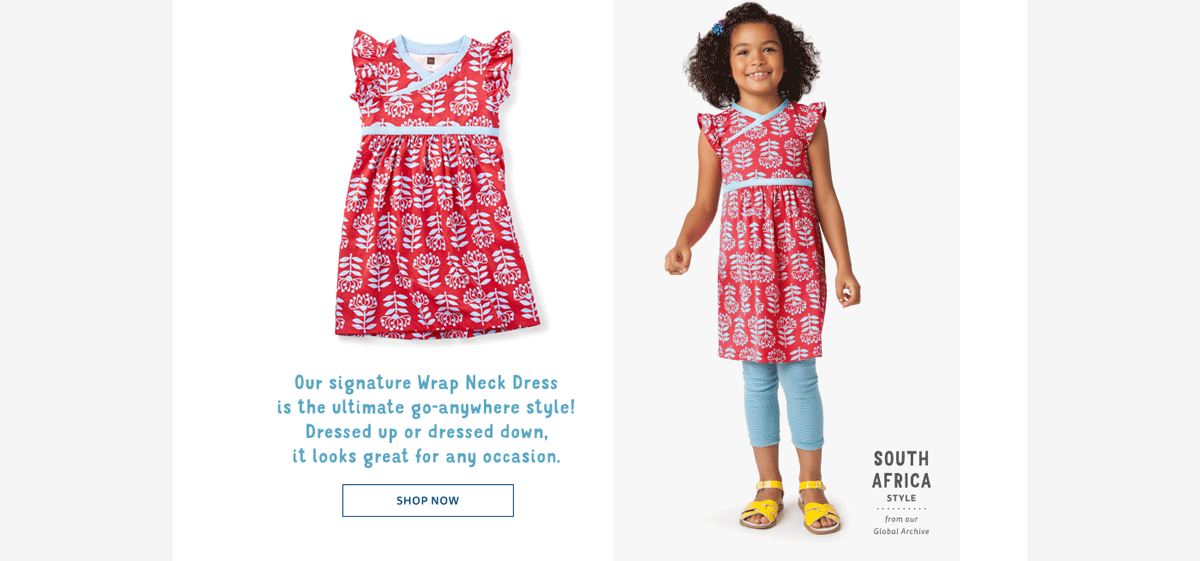Viewport: 1200px width, 561px height.
Task: Click the model's blue striped leggings
Action: [783, 406]
